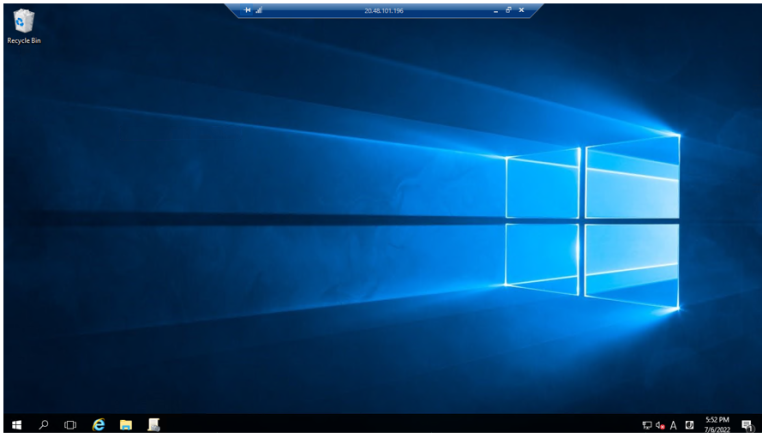Open clock and calendar flyout at 5:52 PM
This screenshot has height=438, width=768.
tap(717, 425)
